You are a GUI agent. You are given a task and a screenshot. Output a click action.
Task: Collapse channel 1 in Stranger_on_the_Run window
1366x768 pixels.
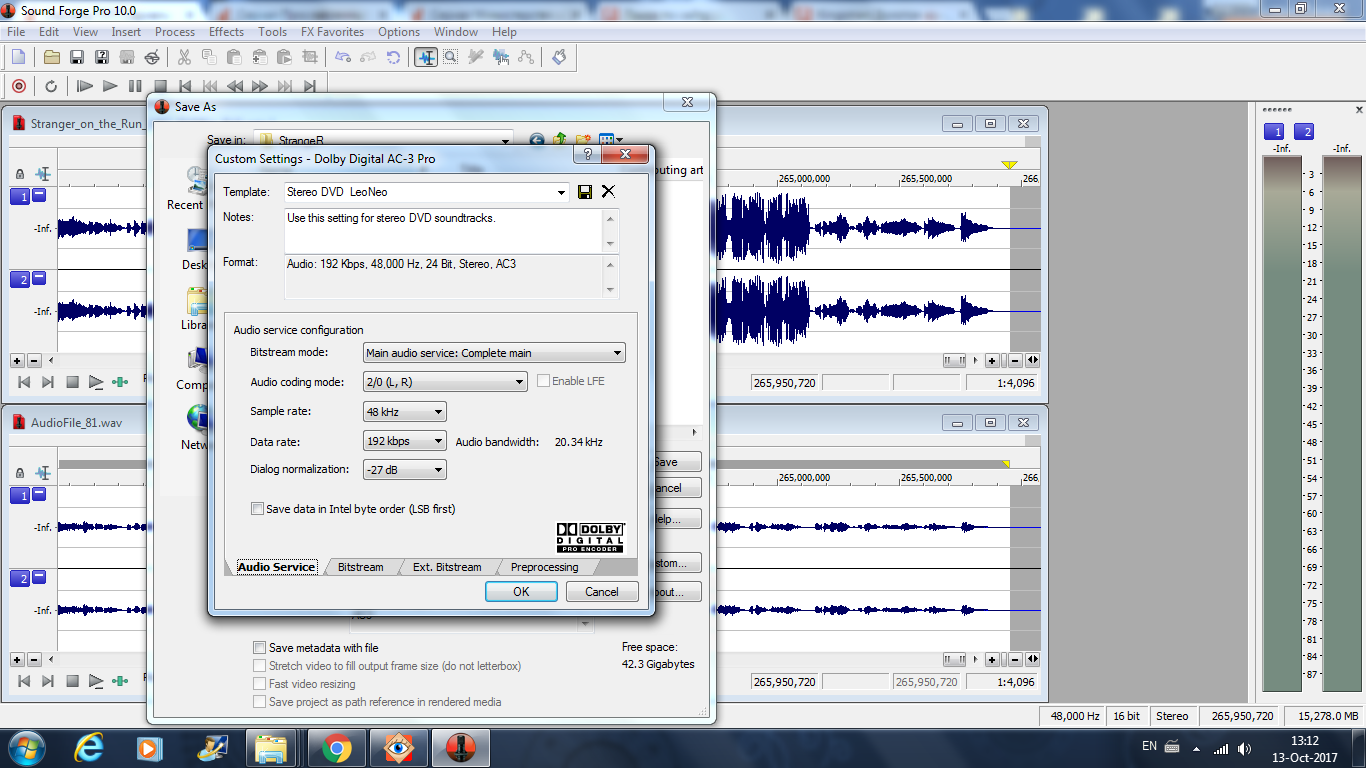[x=39, y=195]
